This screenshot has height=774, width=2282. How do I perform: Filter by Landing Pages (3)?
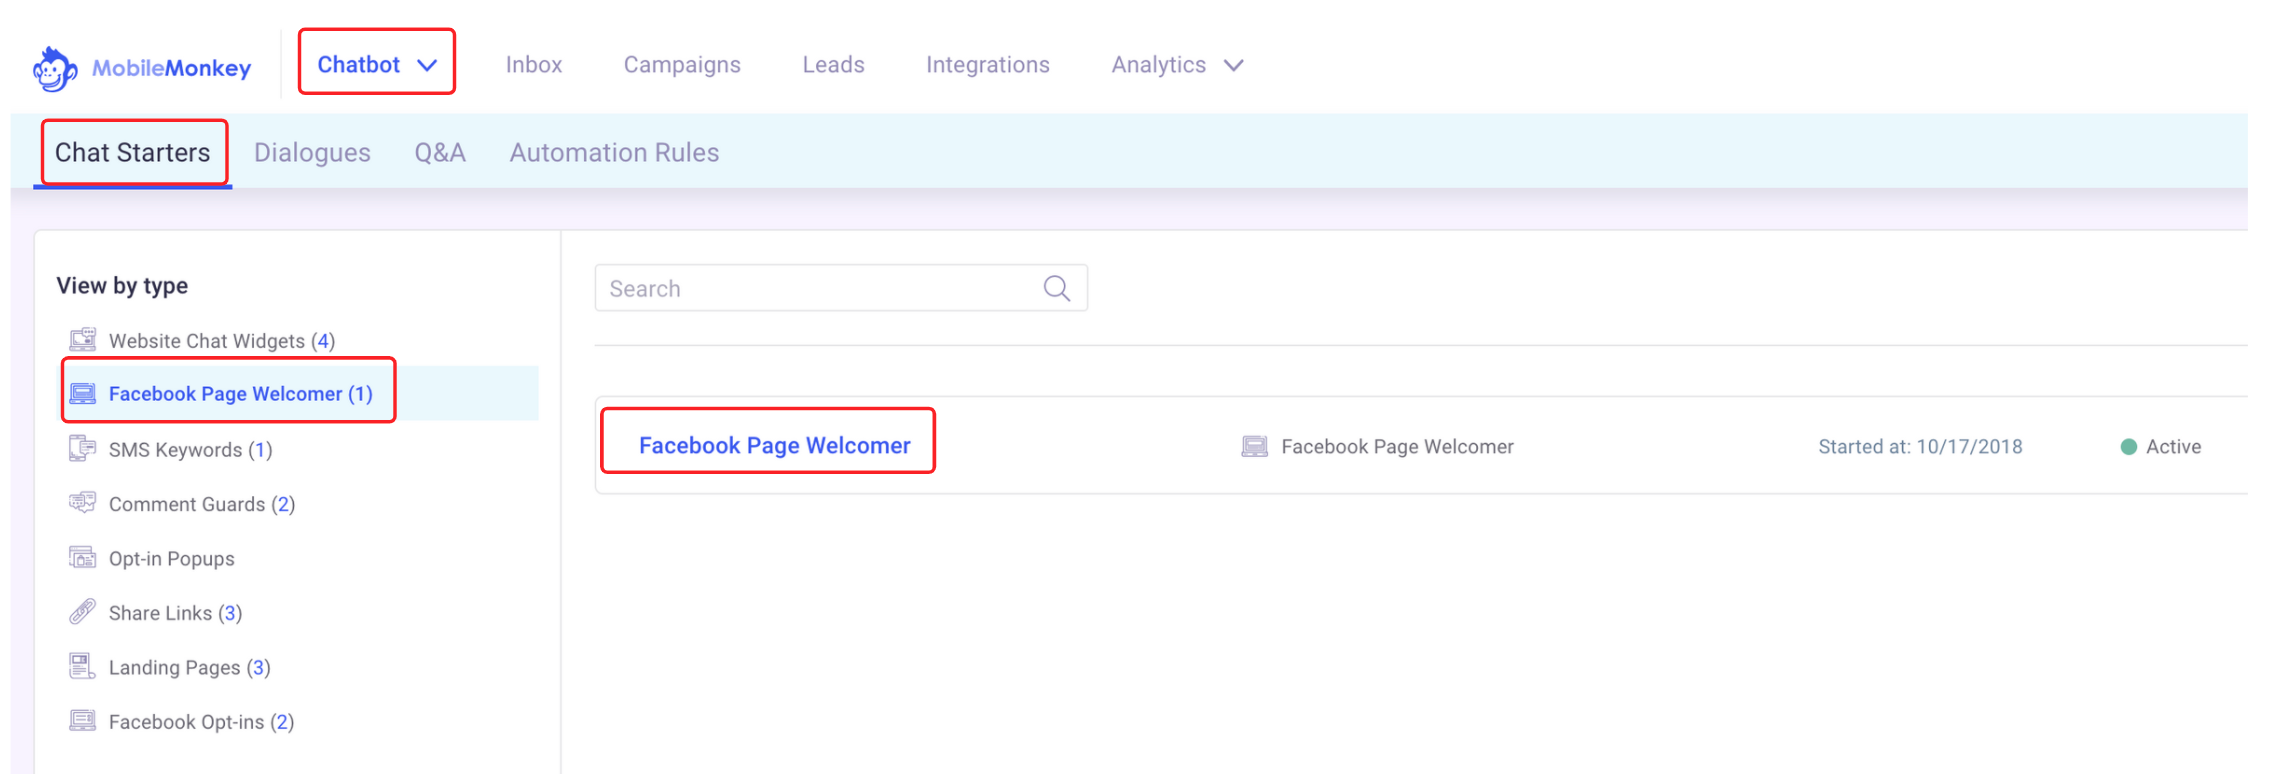tap(190, 666)
